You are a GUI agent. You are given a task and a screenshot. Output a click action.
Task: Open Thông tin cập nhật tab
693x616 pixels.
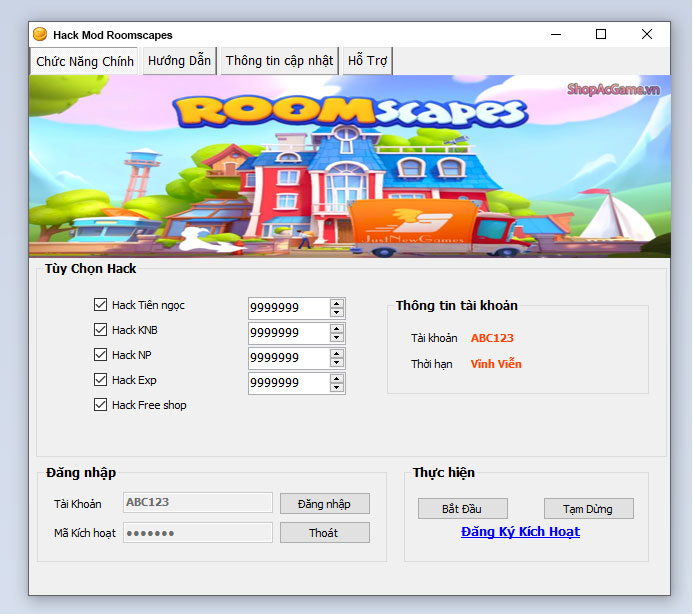[279, 61]
